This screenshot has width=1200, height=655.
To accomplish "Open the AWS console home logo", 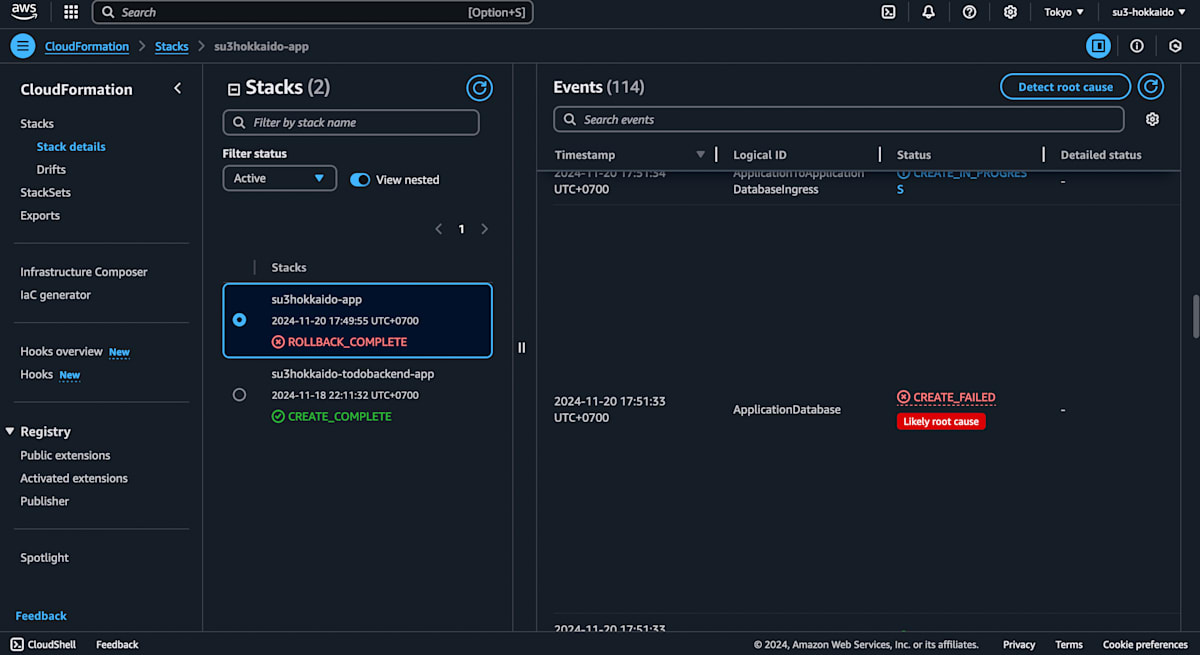I will pyautogui.click(x=24, y=12).
